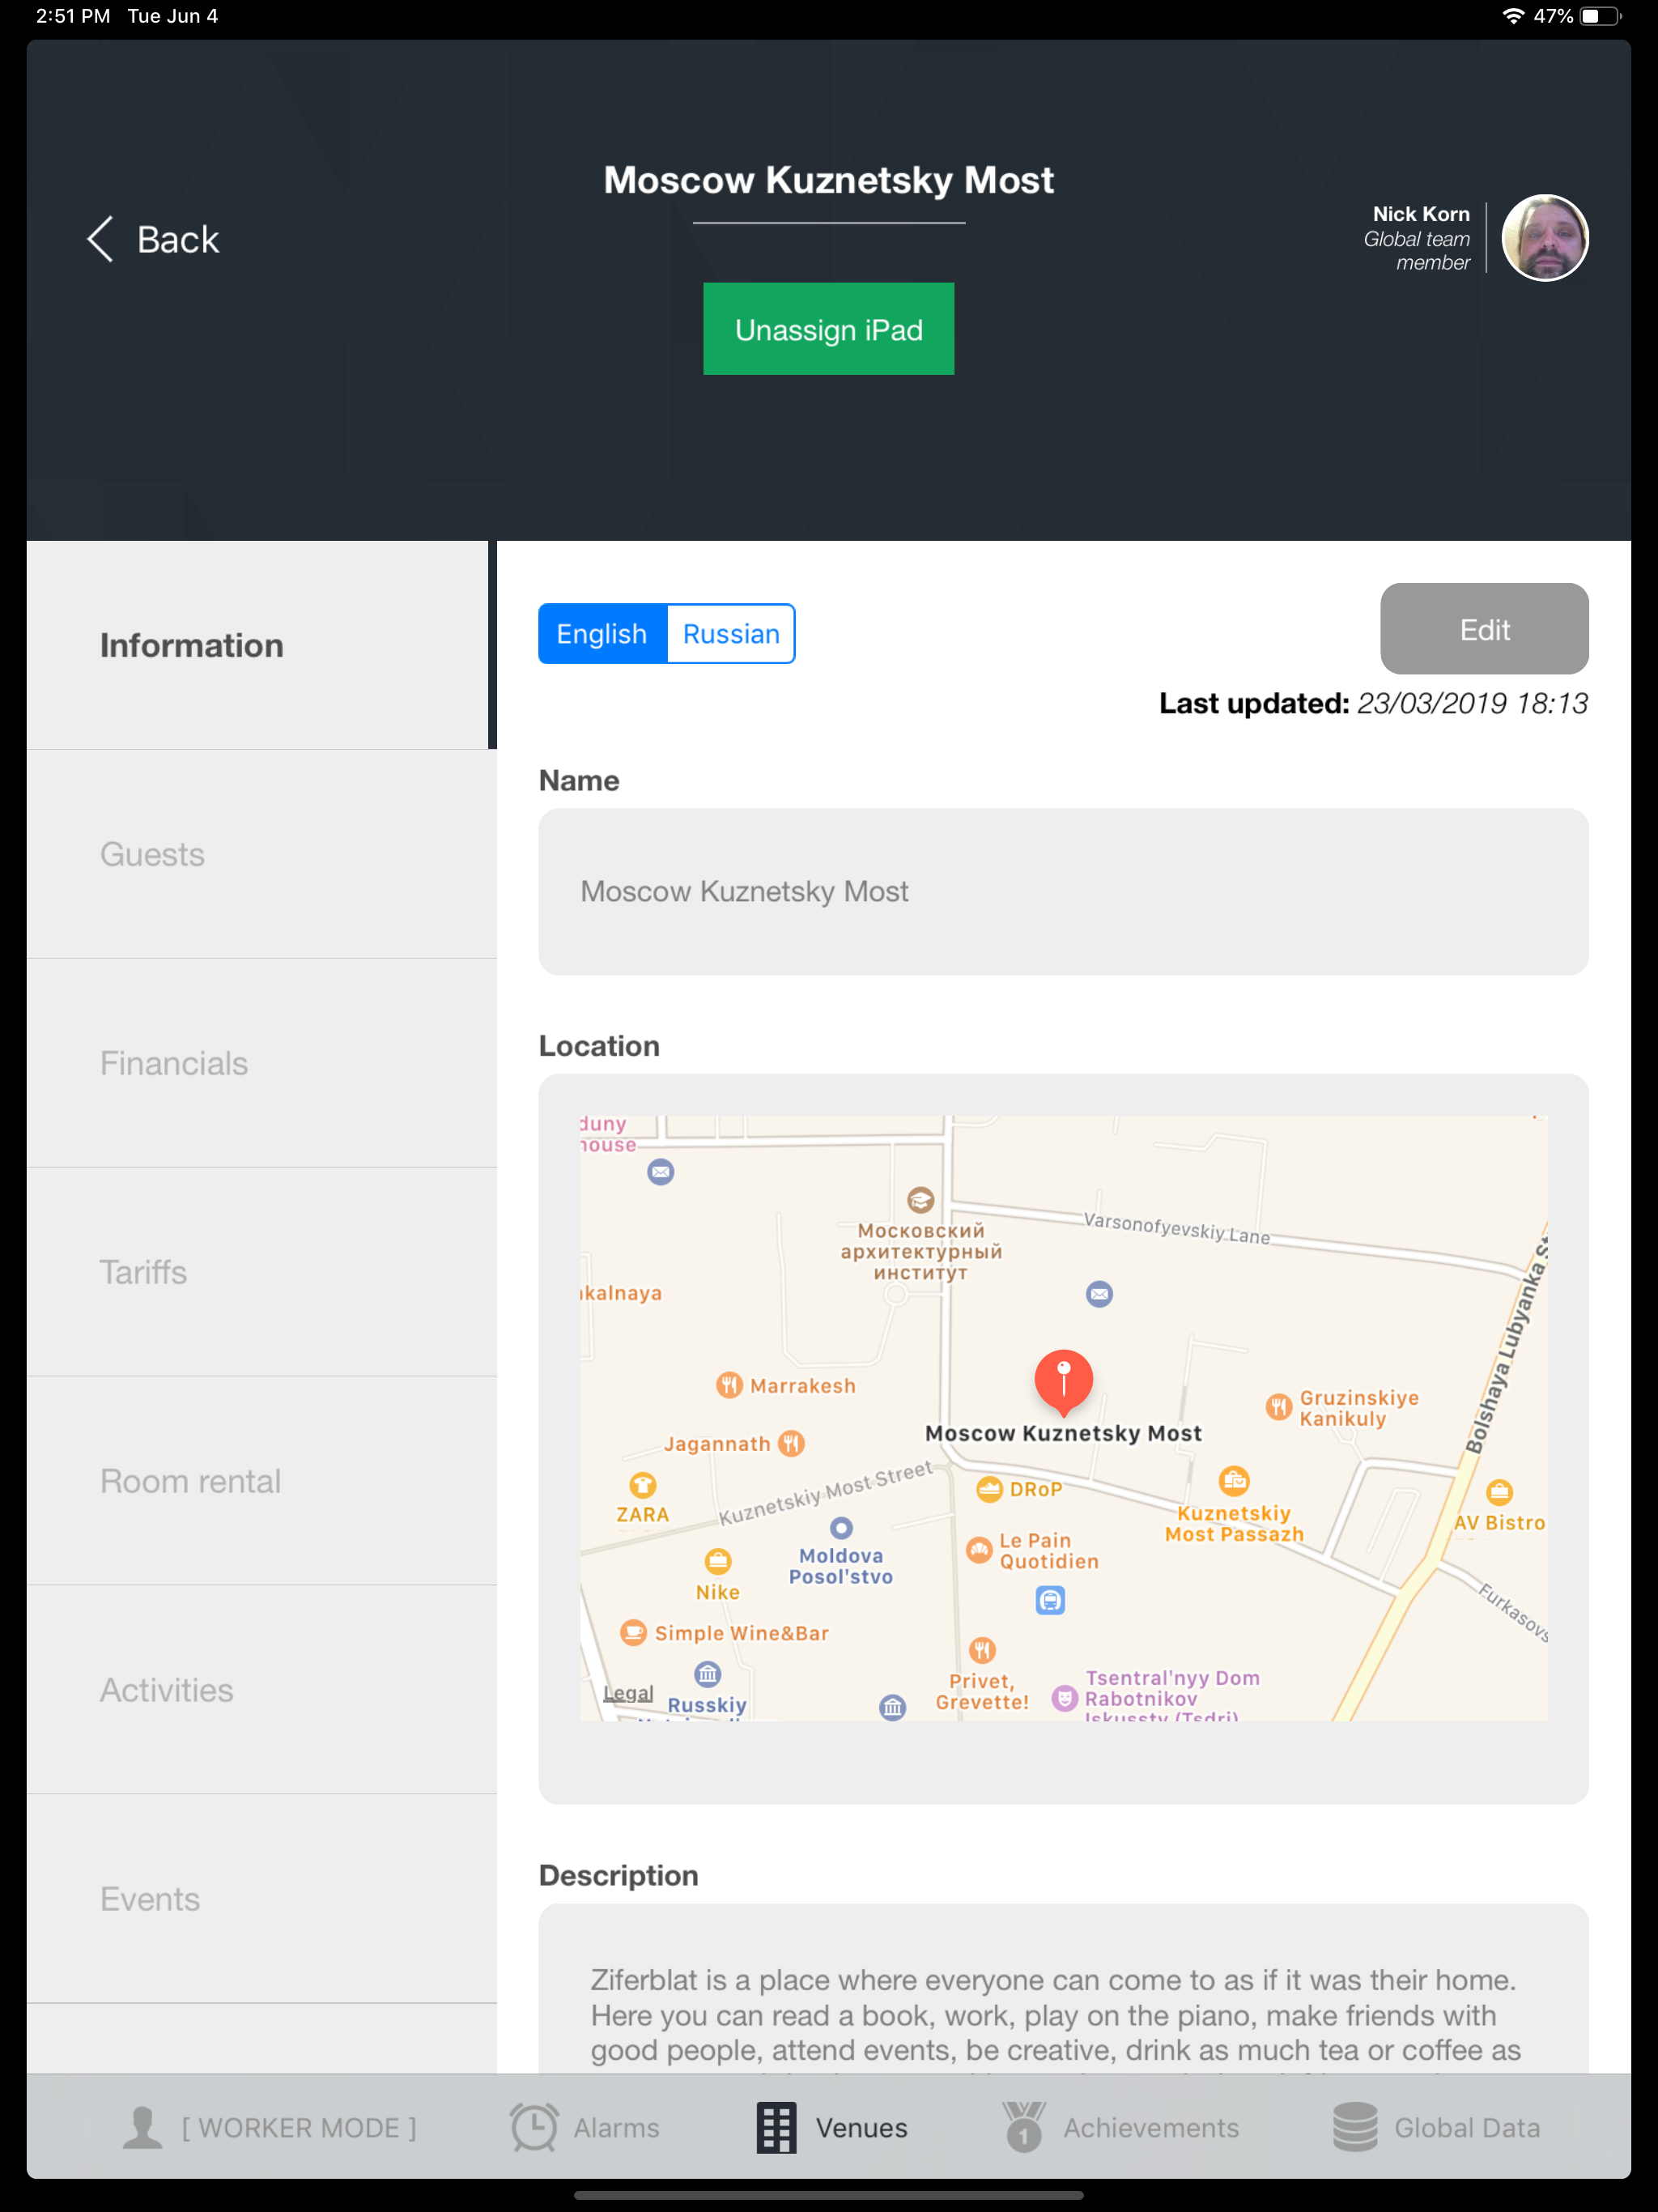Click the Edit button

coord(1484,629)
